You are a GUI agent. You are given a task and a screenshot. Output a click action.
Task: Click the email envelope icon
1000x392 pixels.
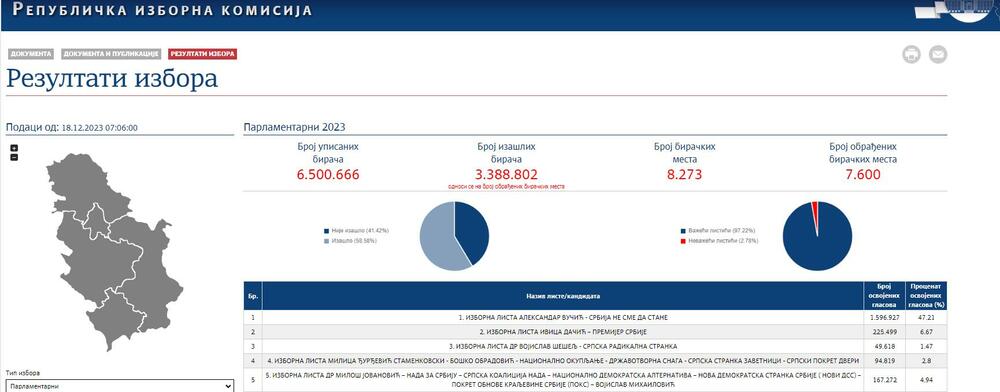(x=938, y=55)
